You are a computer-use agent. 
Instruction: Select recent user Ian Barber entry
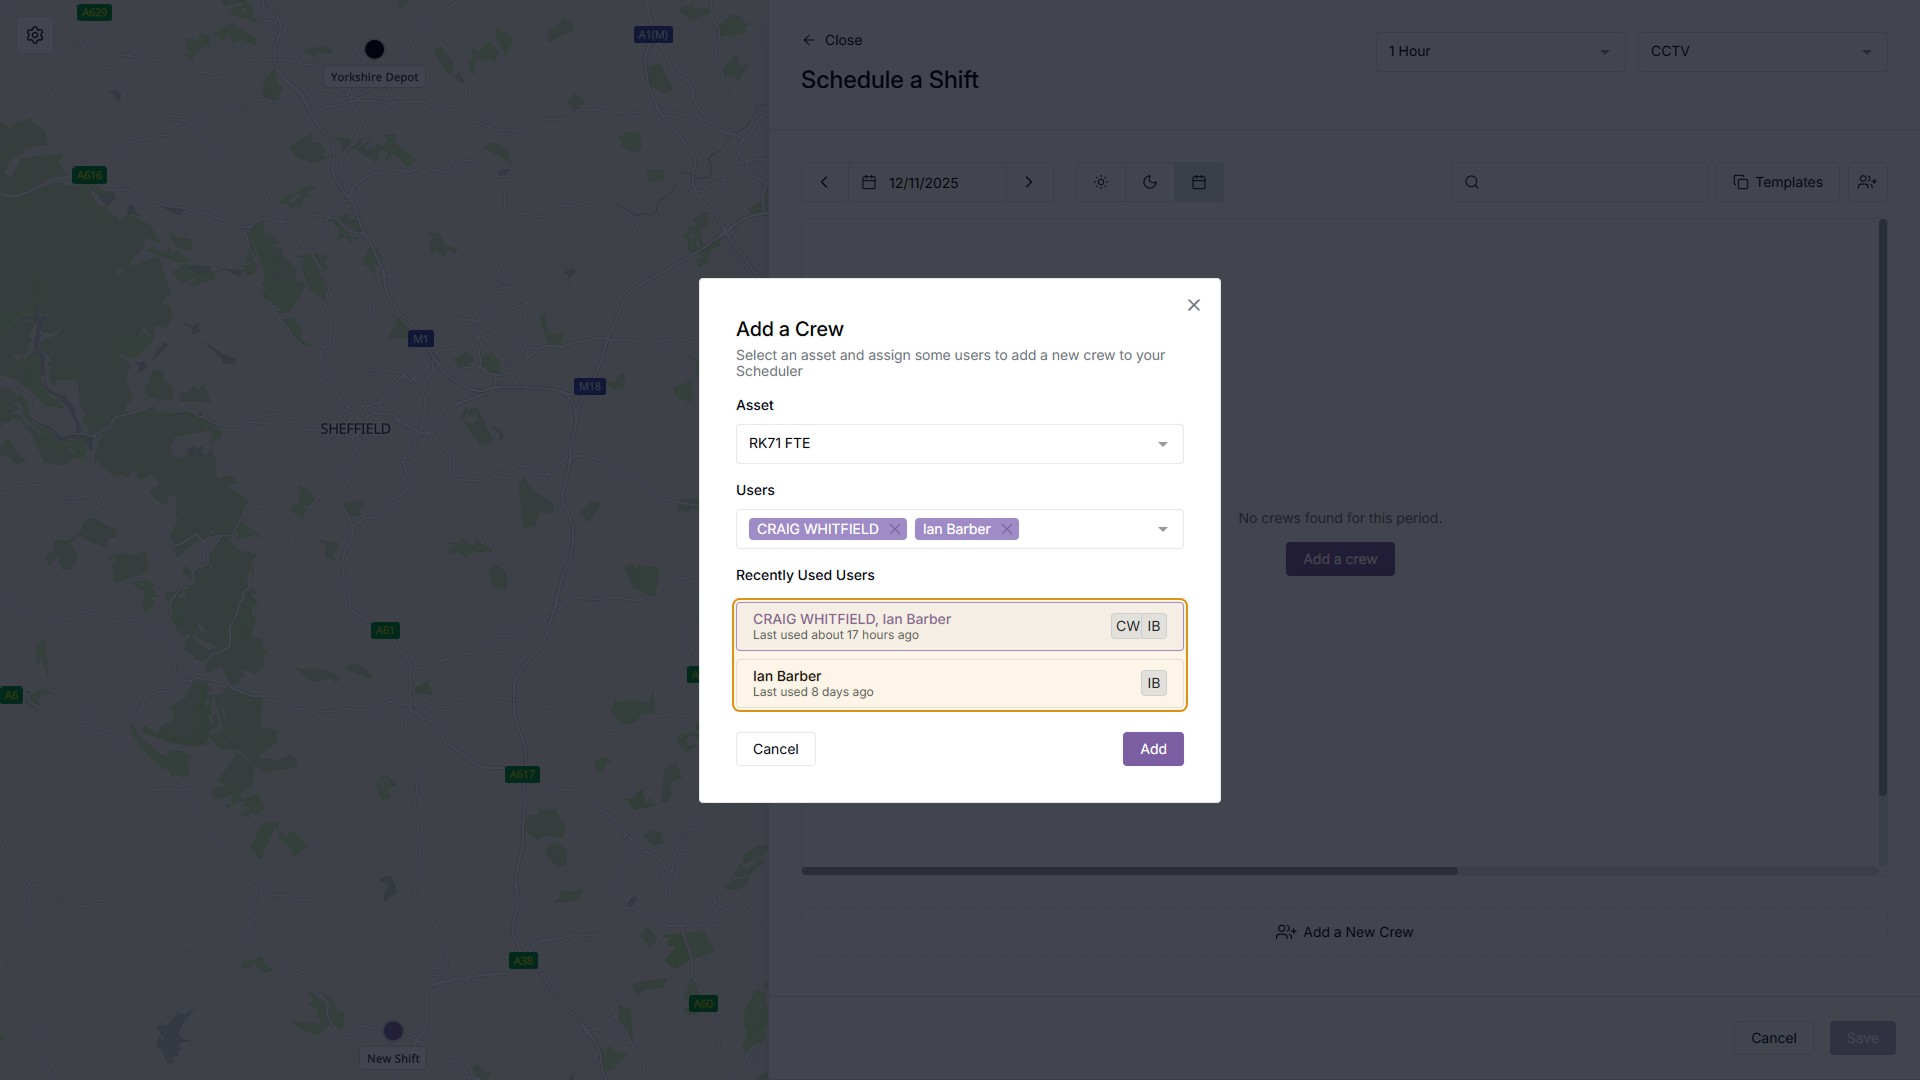[x=959, y=683]
